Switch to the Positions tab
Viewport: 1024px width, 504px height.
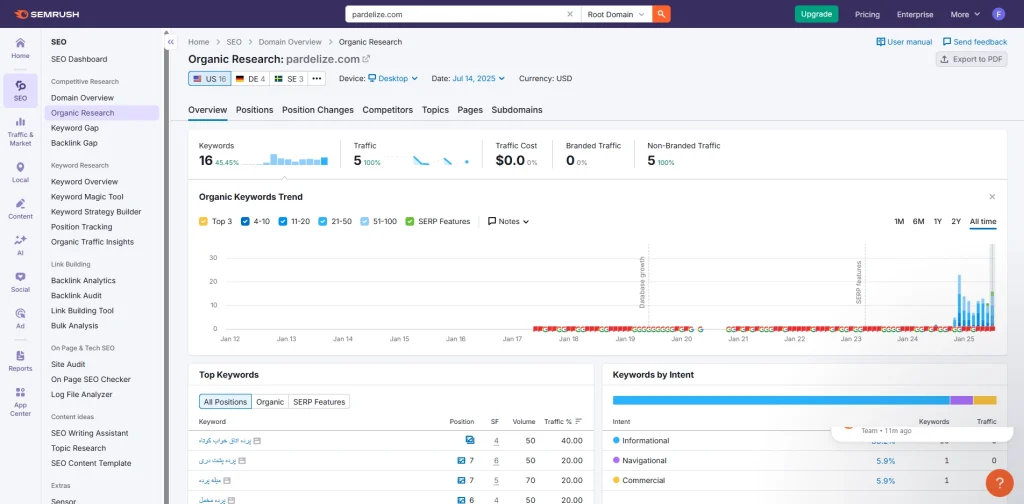point(255,110)
